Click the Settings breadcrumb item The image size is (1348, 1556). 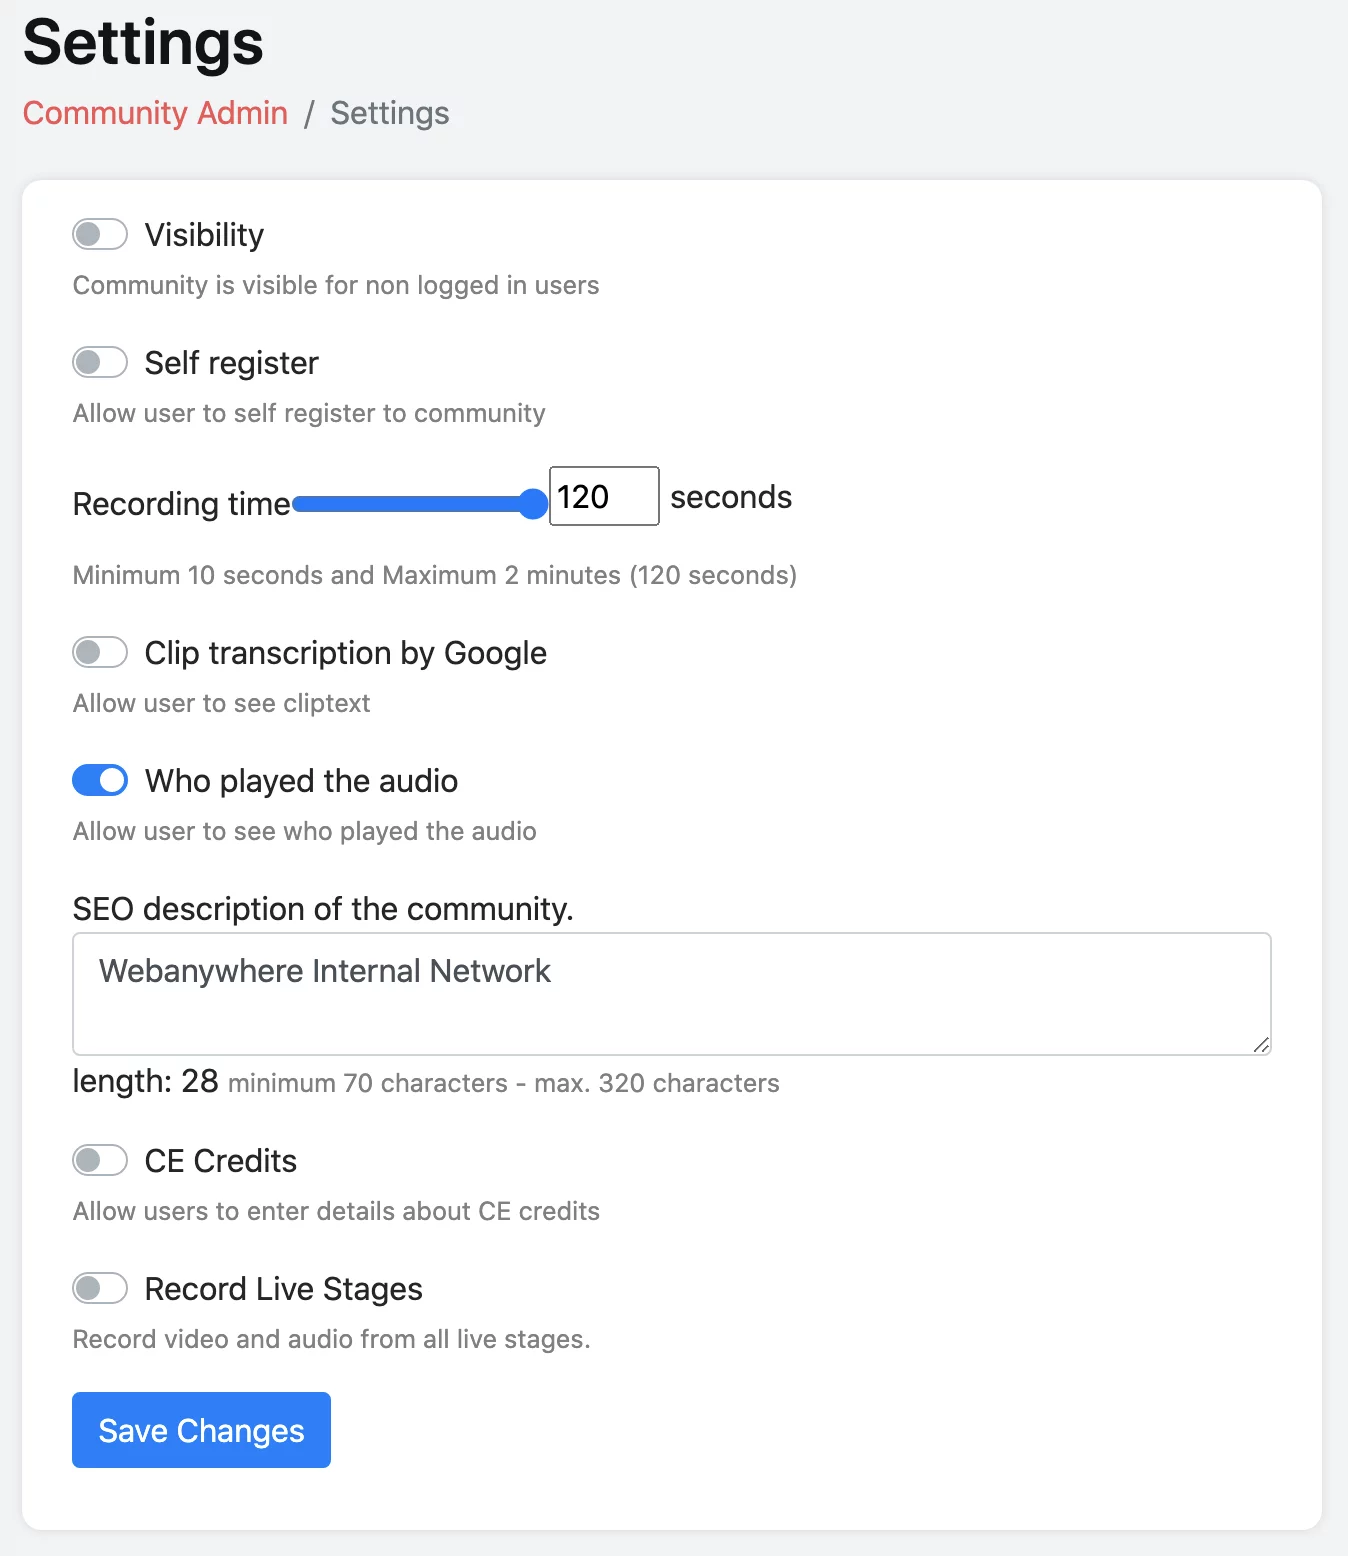pos(390,113)
